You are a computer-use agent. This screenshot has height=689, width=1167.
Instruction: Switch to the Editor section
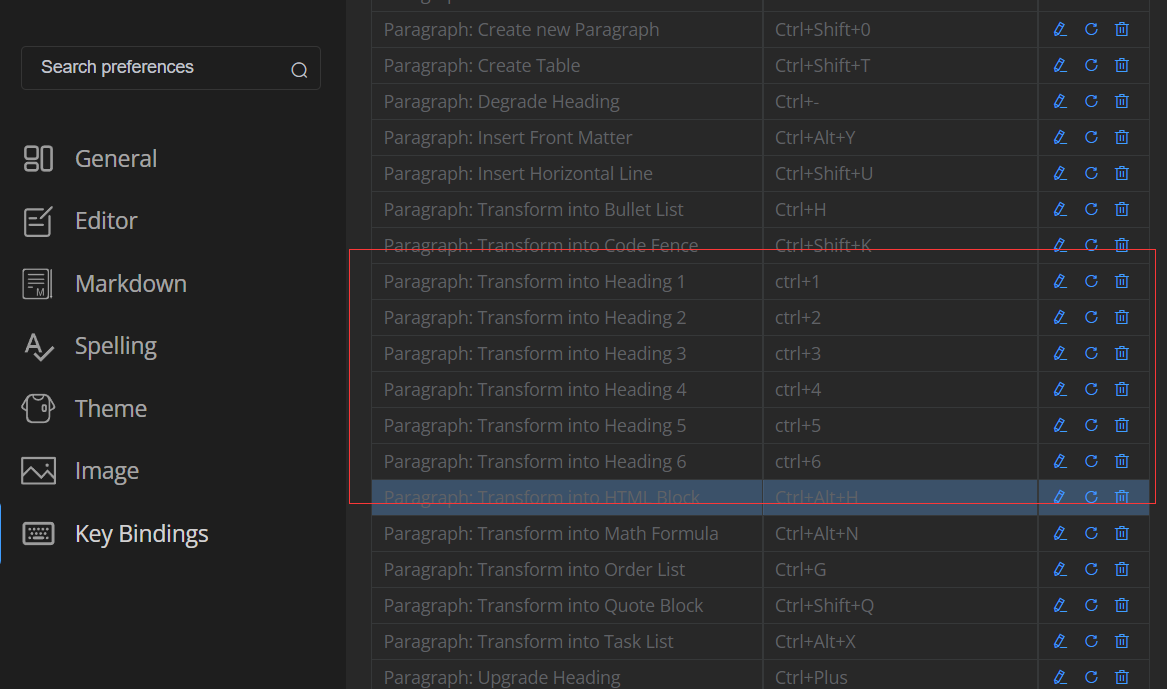point(104,220)
